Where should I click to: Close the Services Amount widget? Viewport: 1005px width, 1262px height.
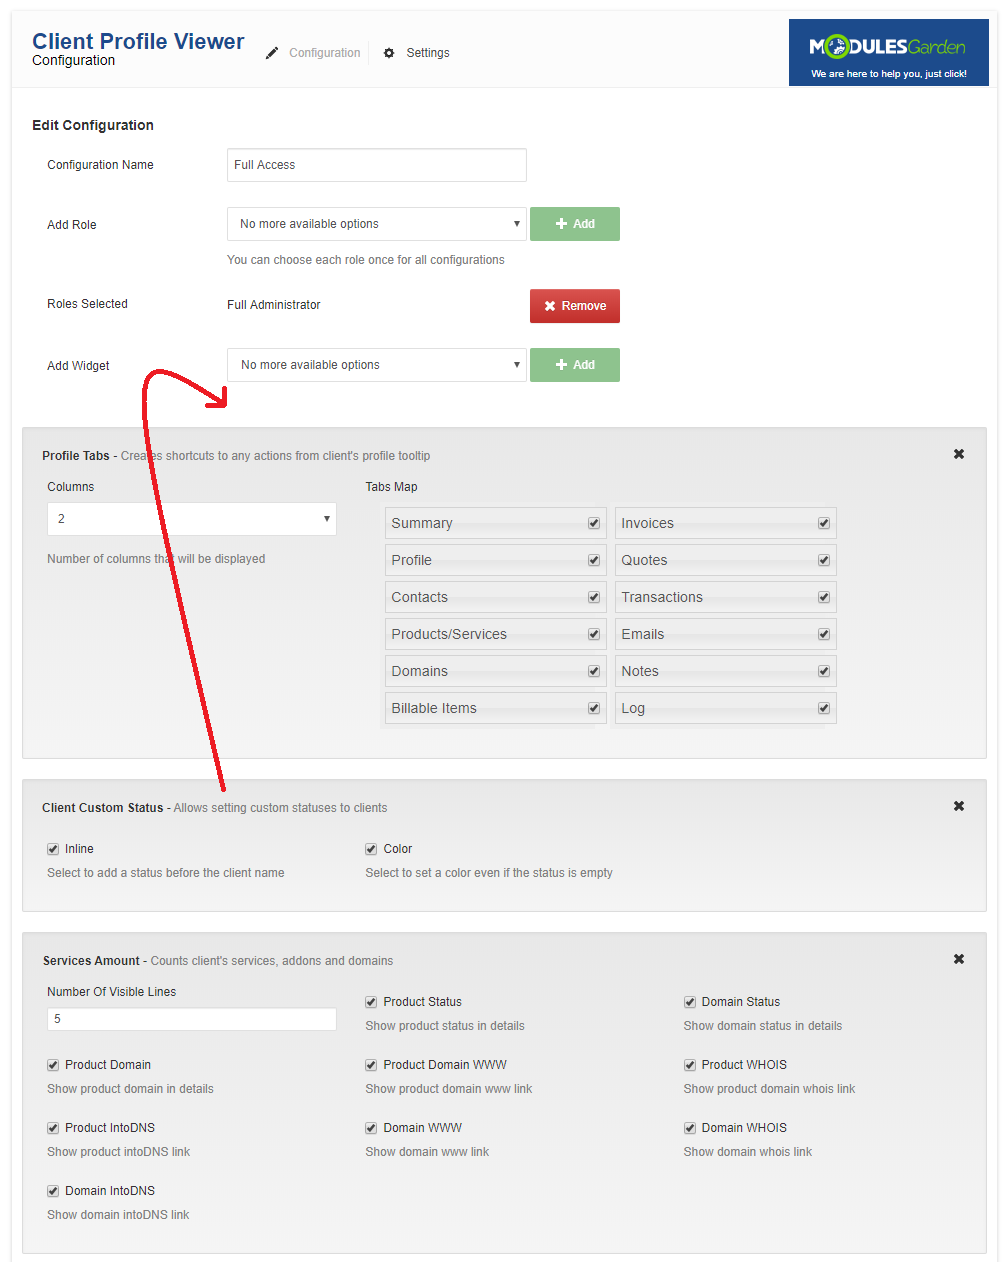959,959
